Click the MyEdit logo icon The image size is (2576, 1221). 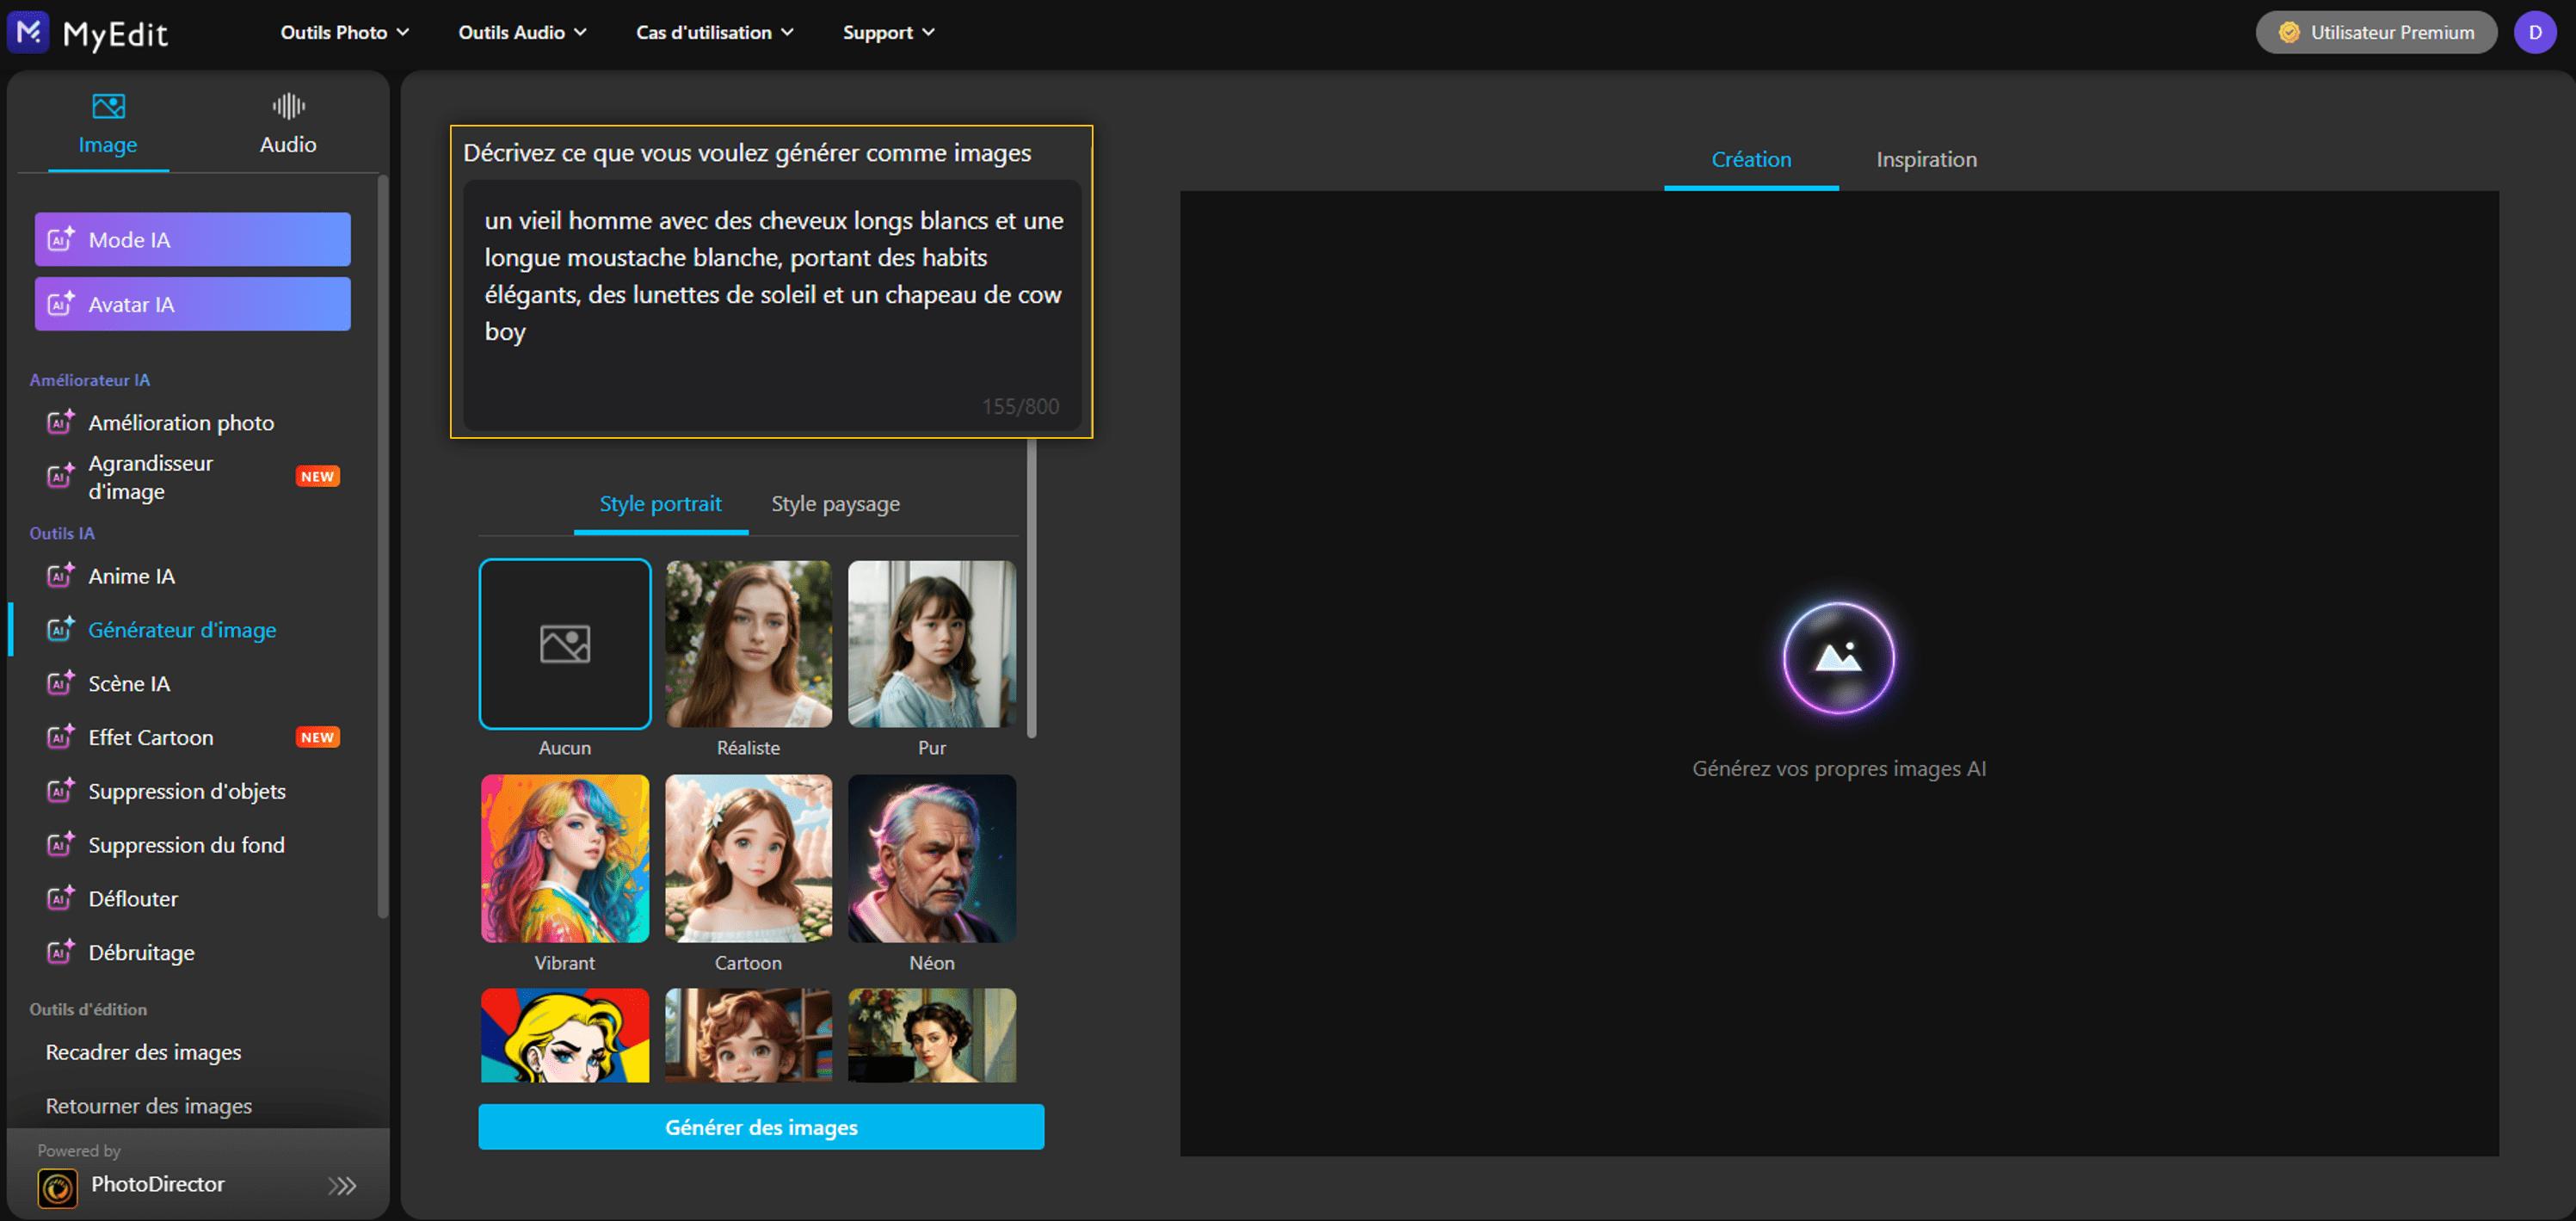point(28,32)
